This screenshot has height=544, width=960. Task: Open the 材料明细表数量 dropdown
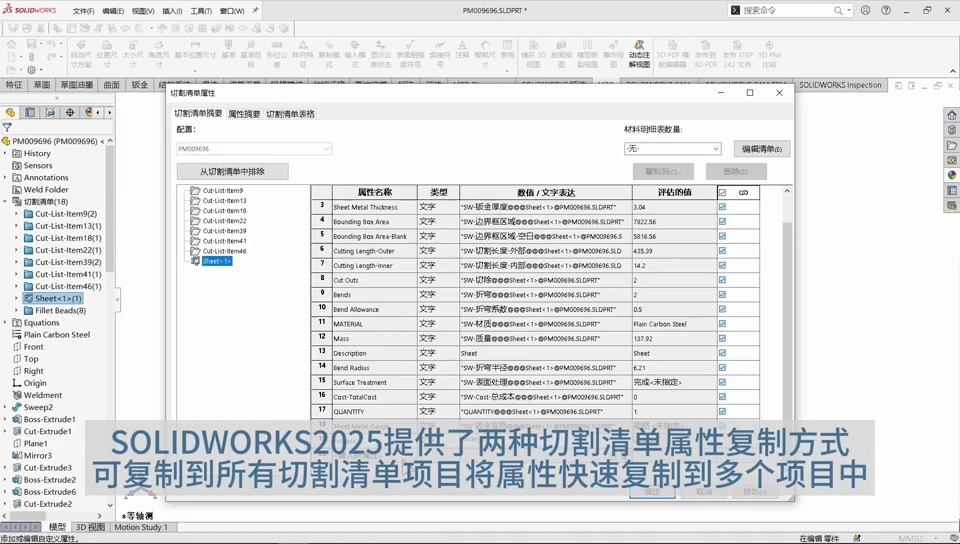pyautogui.click(x=672, y=149)
